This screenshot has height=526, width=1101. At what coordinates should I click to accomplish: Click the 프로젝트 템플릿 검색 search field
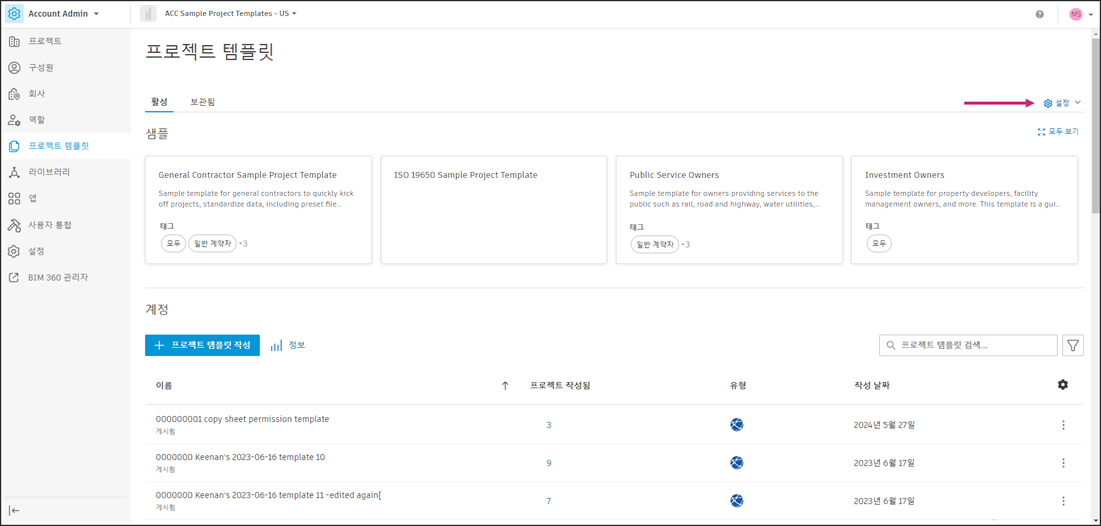tap(968, 345)
